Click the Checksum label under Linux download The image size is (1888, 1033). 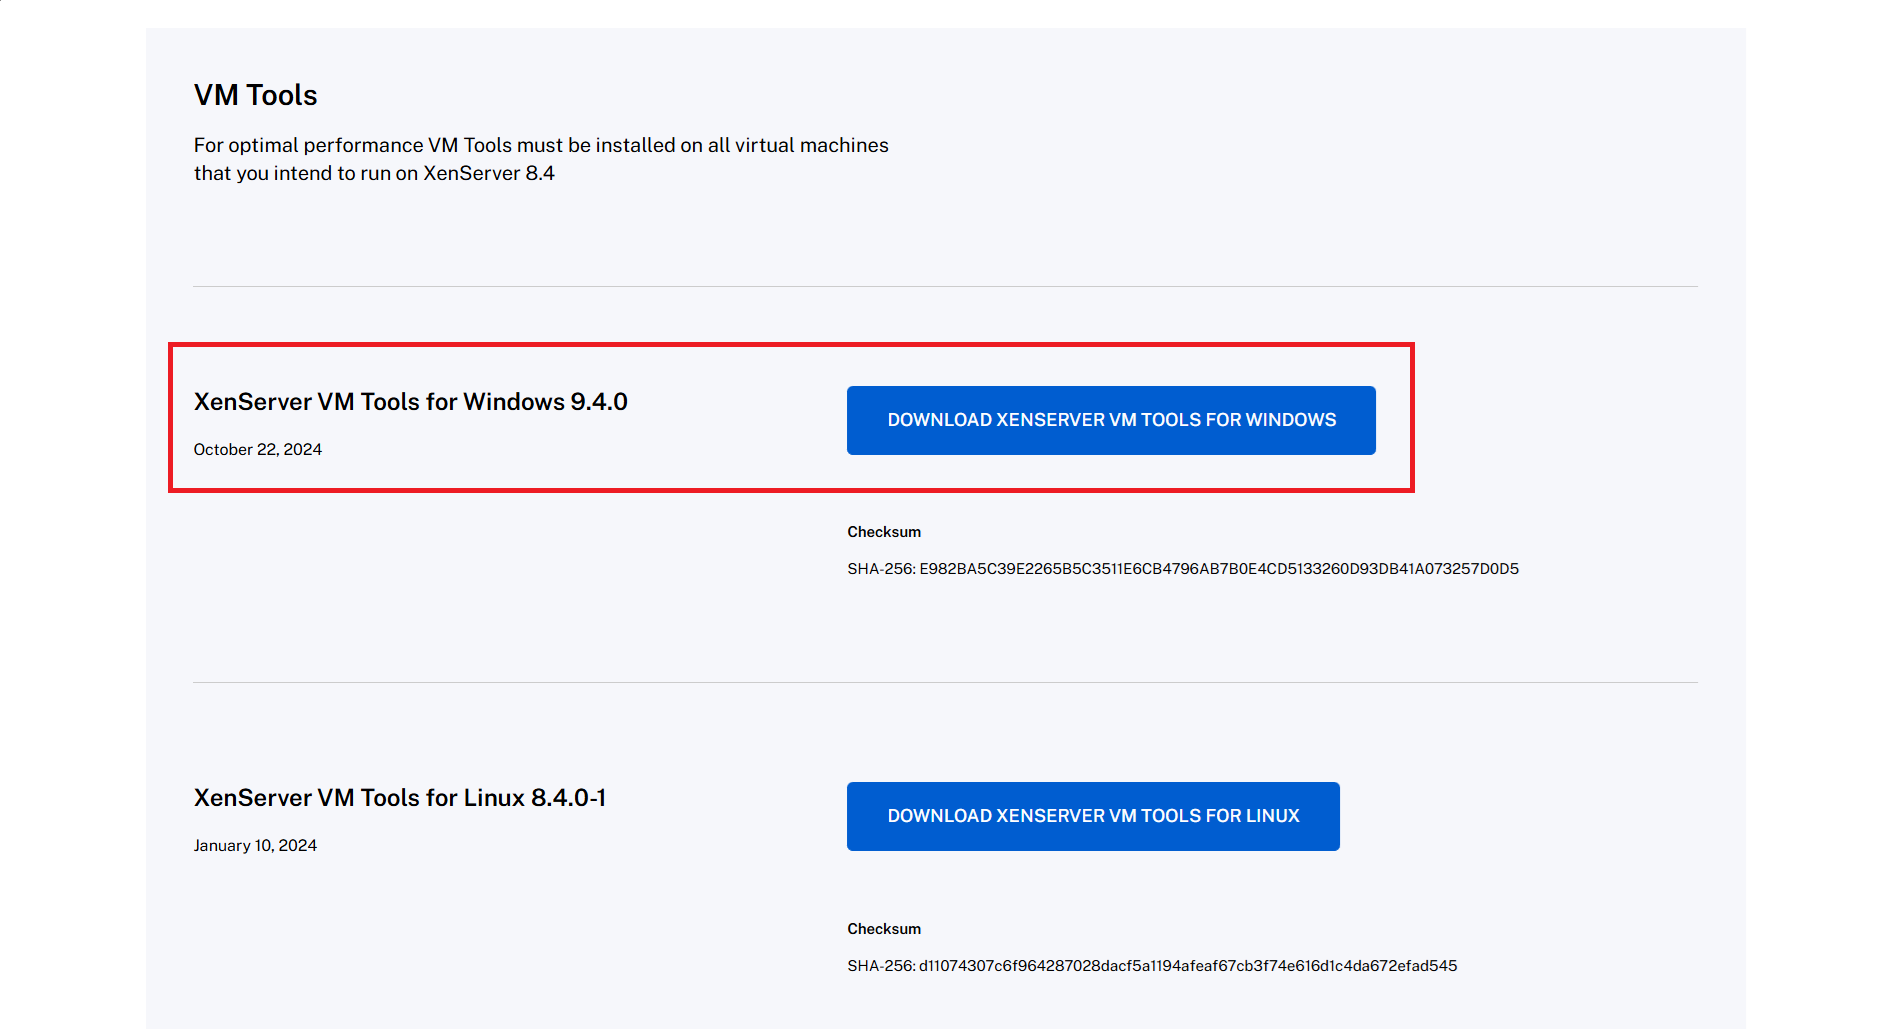pos(884,929)
